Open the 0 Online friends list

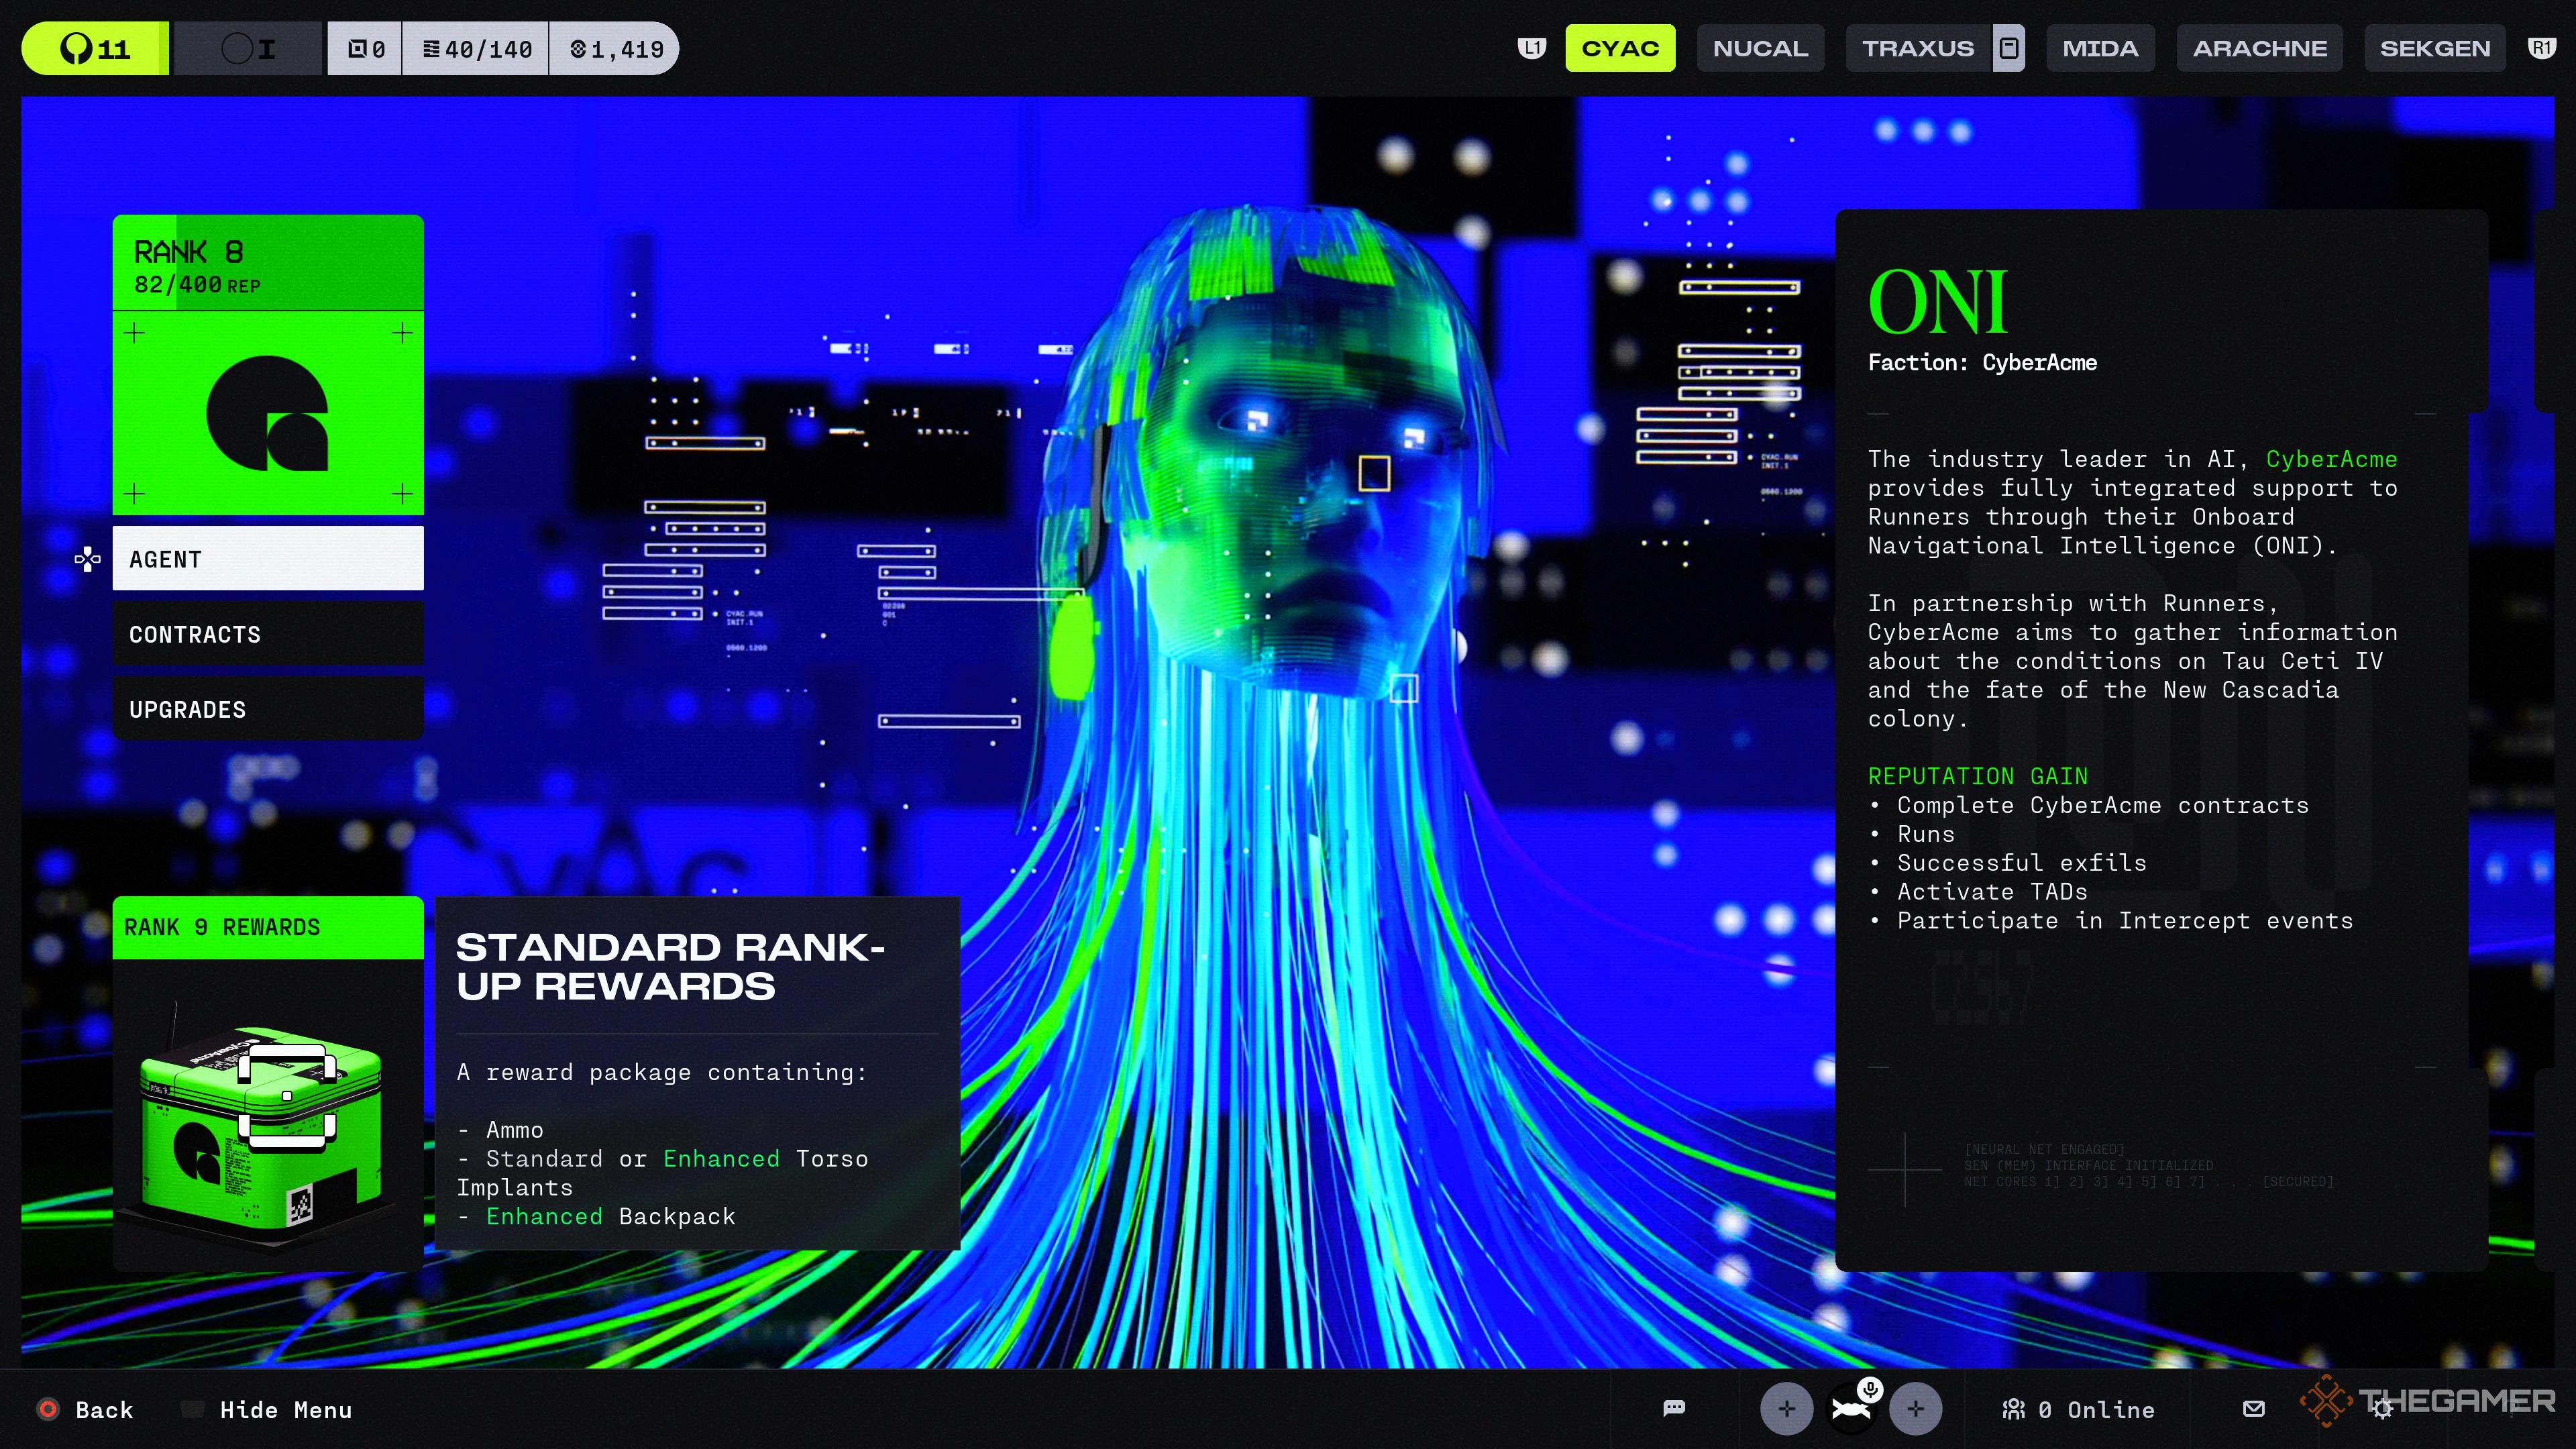pyautogui.click(x=2078, y=1409)
